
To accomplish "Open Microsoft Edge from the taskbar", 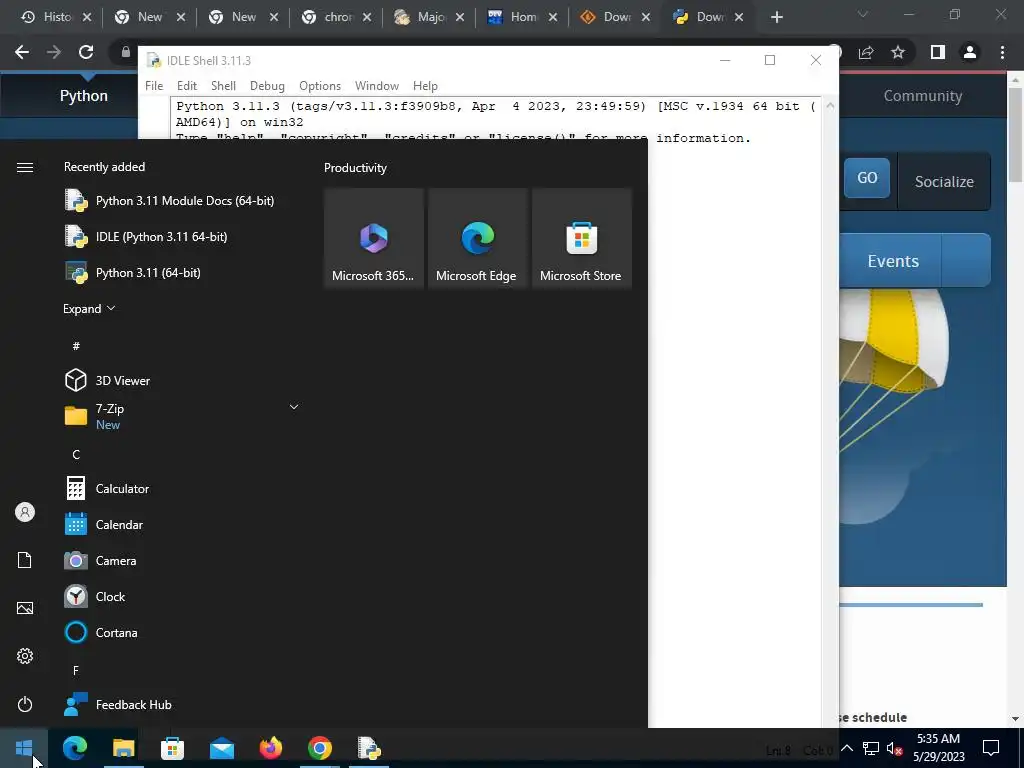I will 74,748.
